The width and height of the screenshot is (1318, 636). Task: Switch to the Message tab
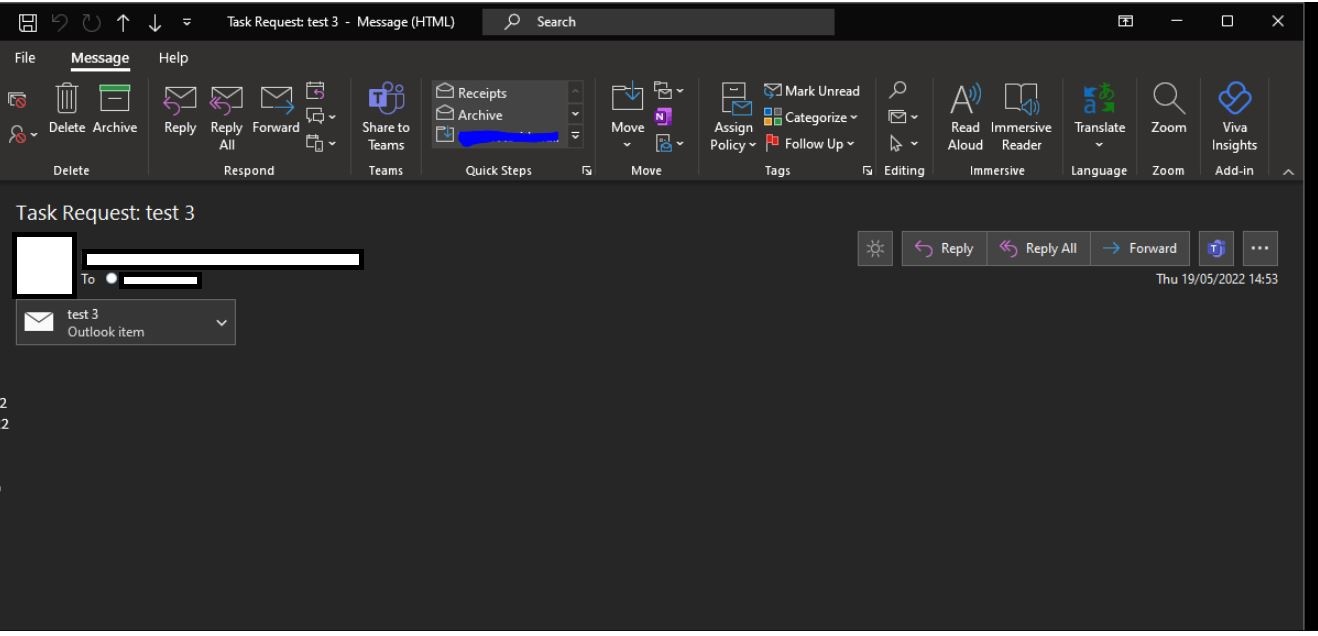tap(100, 58)
